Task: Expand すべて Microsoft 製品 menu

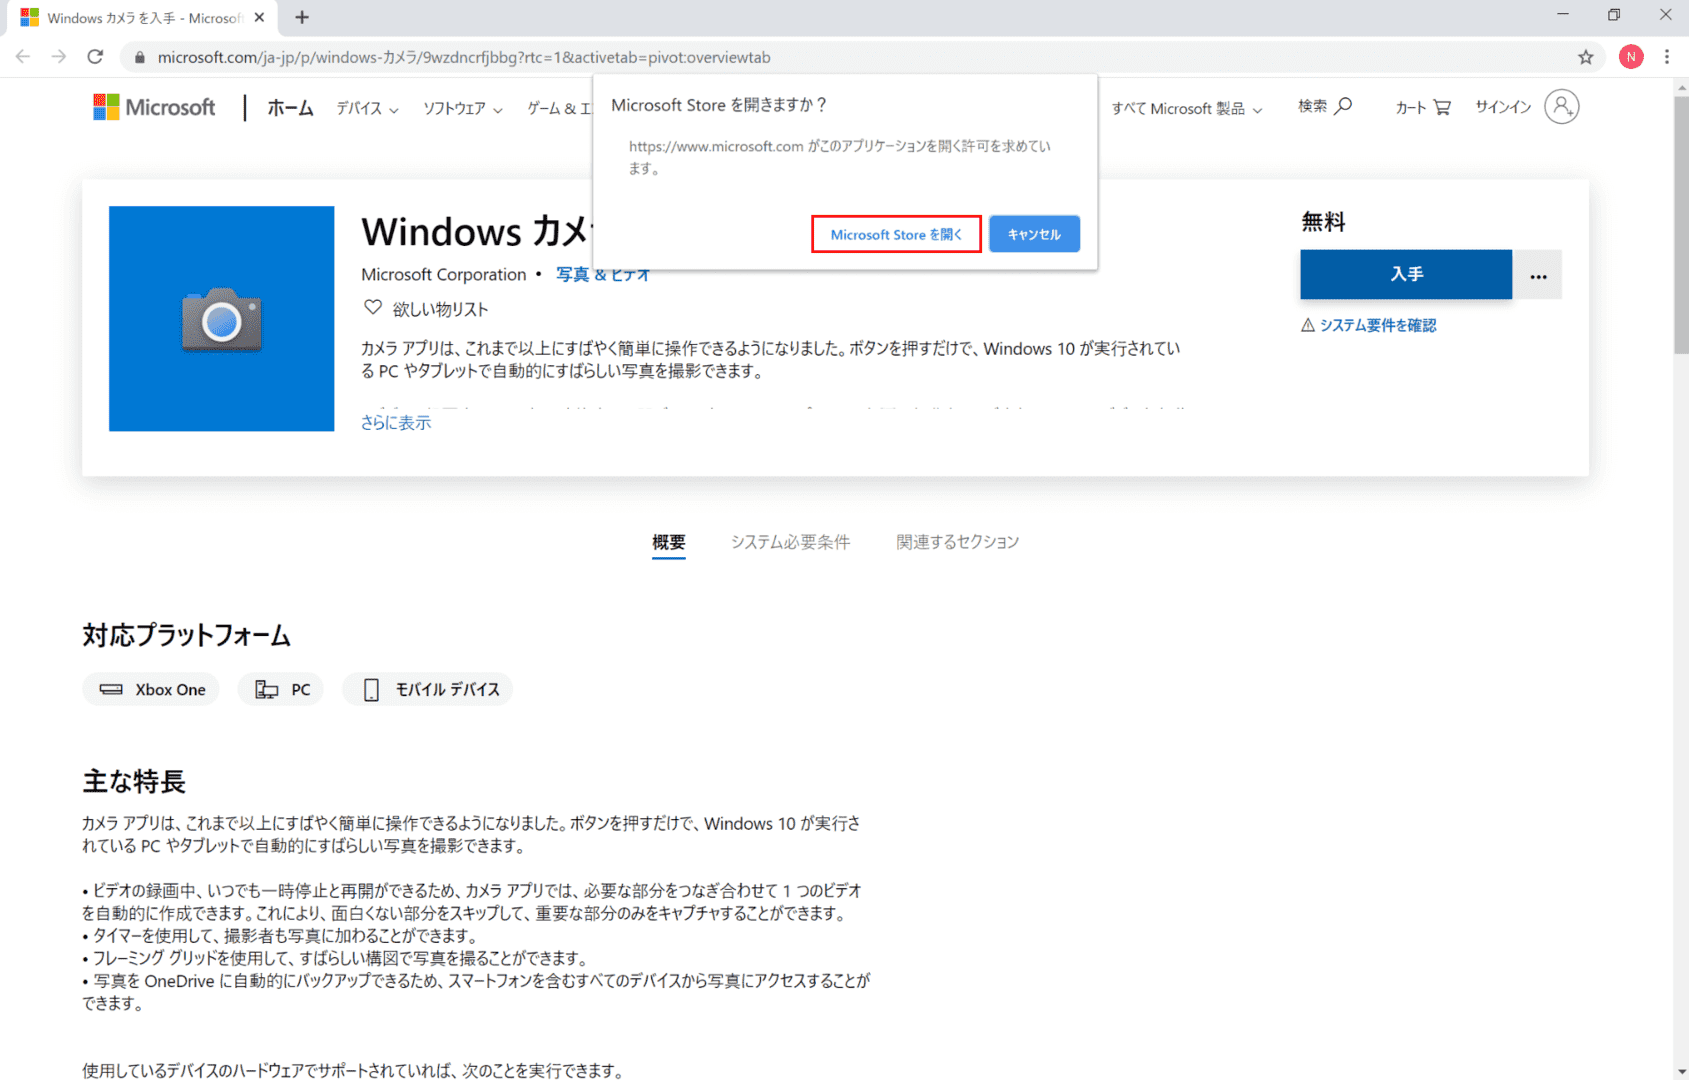Action: click(x=1187, y=108)
